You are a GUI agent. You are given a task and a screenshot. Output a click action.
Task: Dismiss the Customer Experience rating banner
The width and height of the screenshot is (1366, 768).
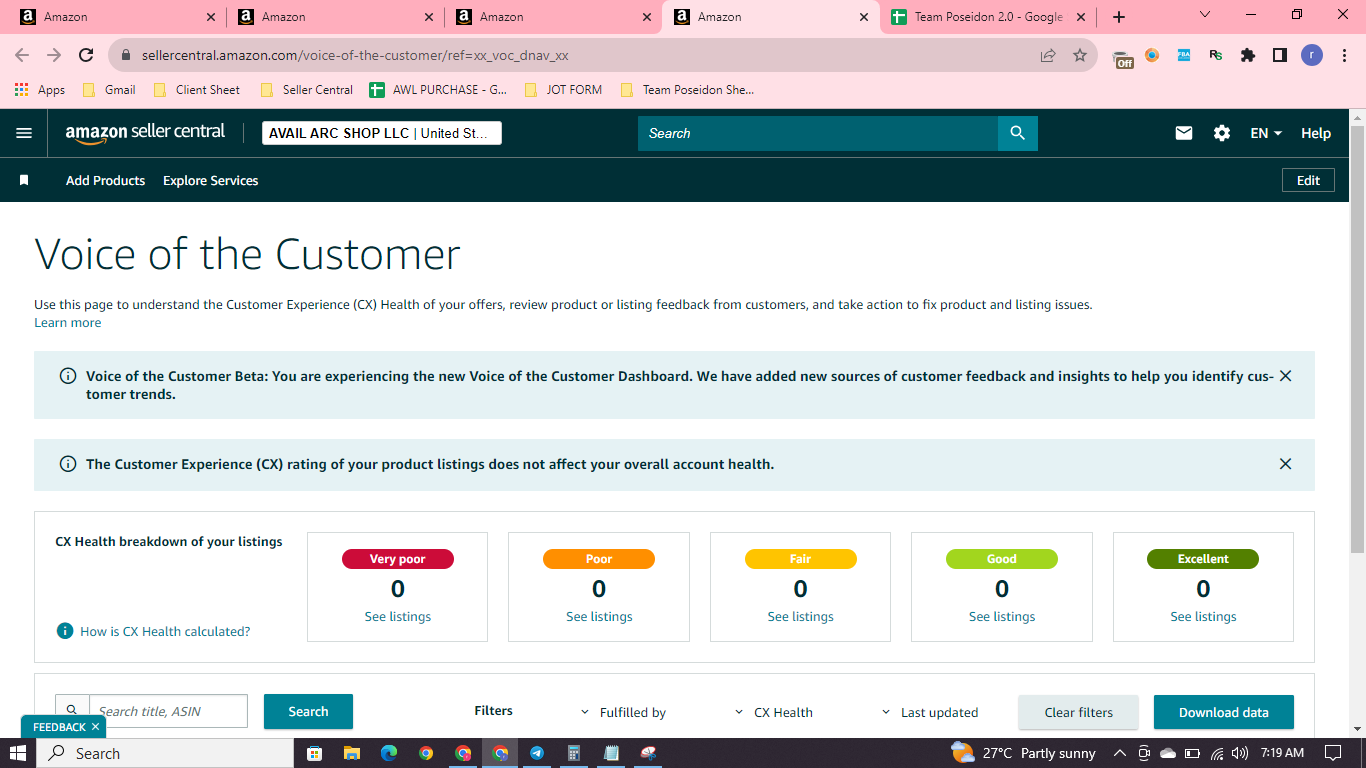coord(1286,464)
